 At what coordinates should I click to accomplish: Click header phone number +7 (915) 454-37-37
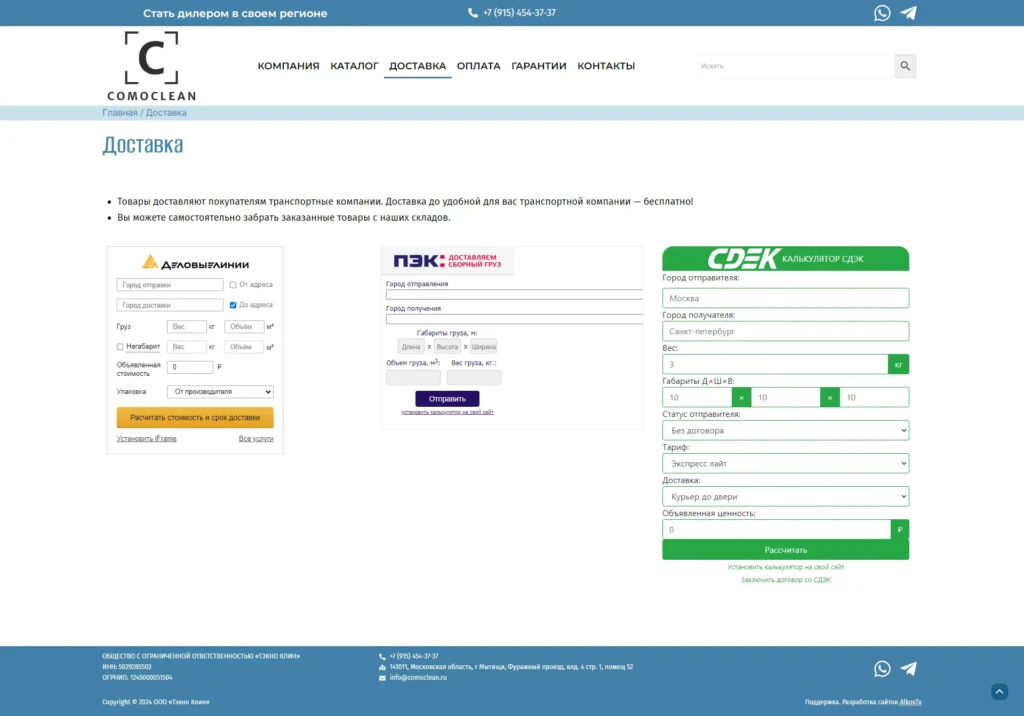[x=519, y=13]
